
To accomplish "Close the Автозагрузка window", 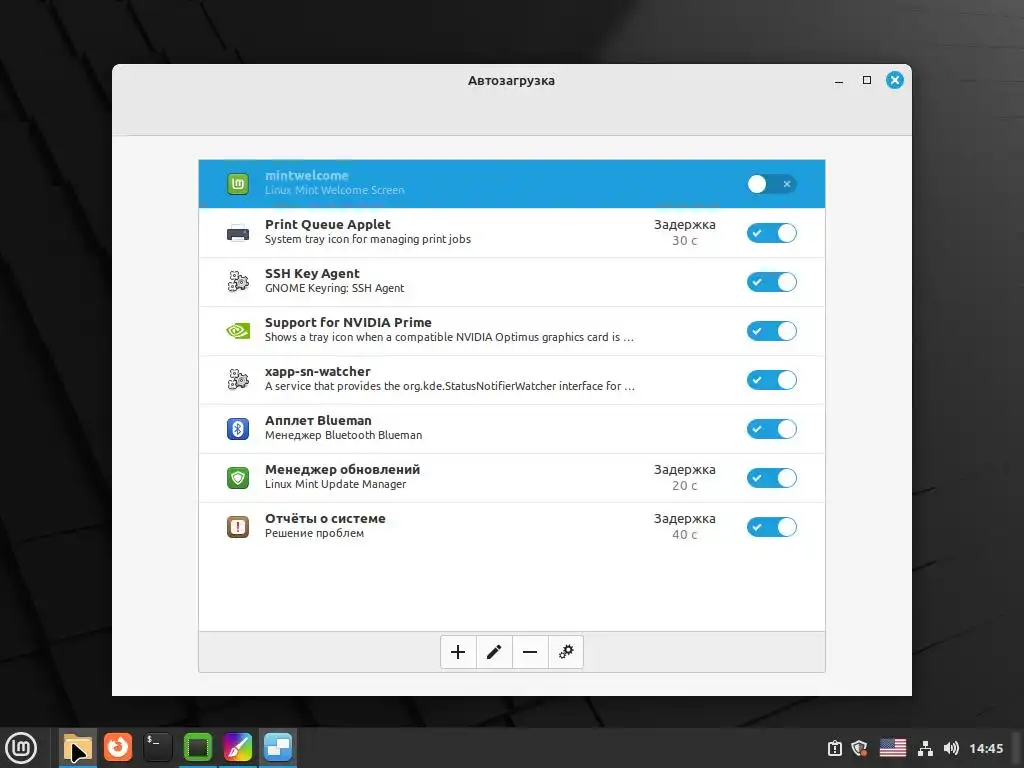I will click(x=895, y=80).
